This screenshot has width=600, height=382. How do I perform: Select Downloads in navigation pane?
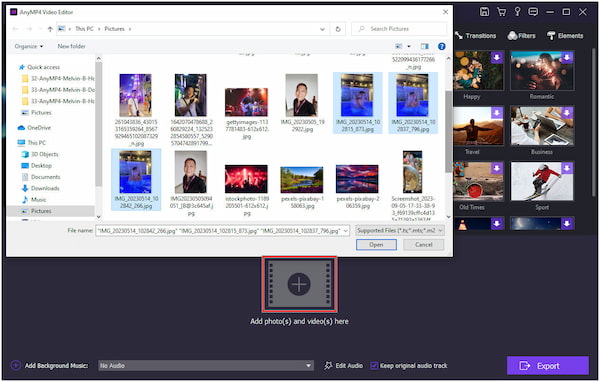coord(45,188)
